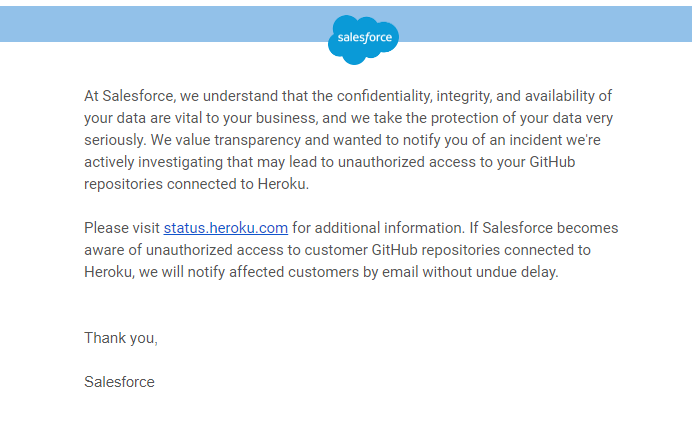Click the words "without undue delay."
This screenshot has height=425, width=692.
click(x=490, y=272)
